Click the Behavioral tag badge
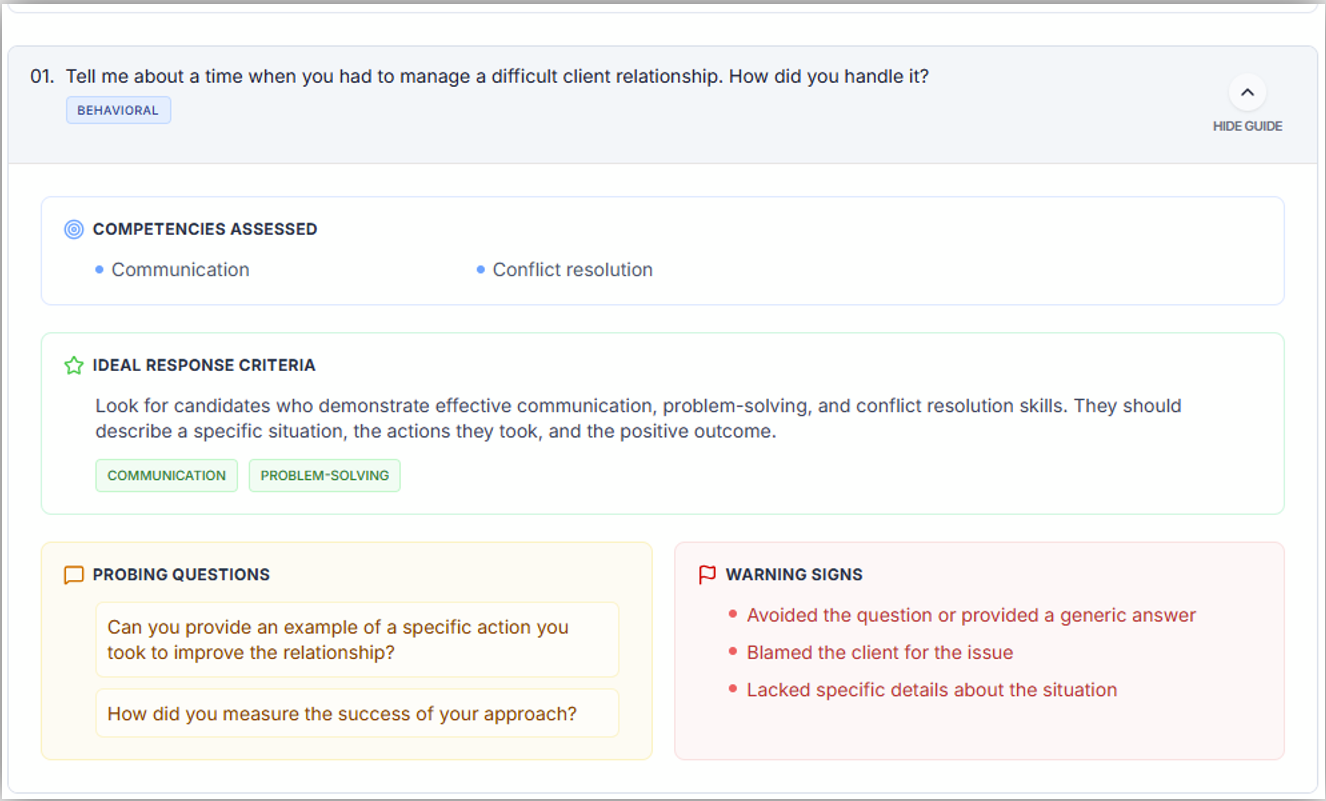This screenshot has height=801, width=1326. [x=118, y=110]
